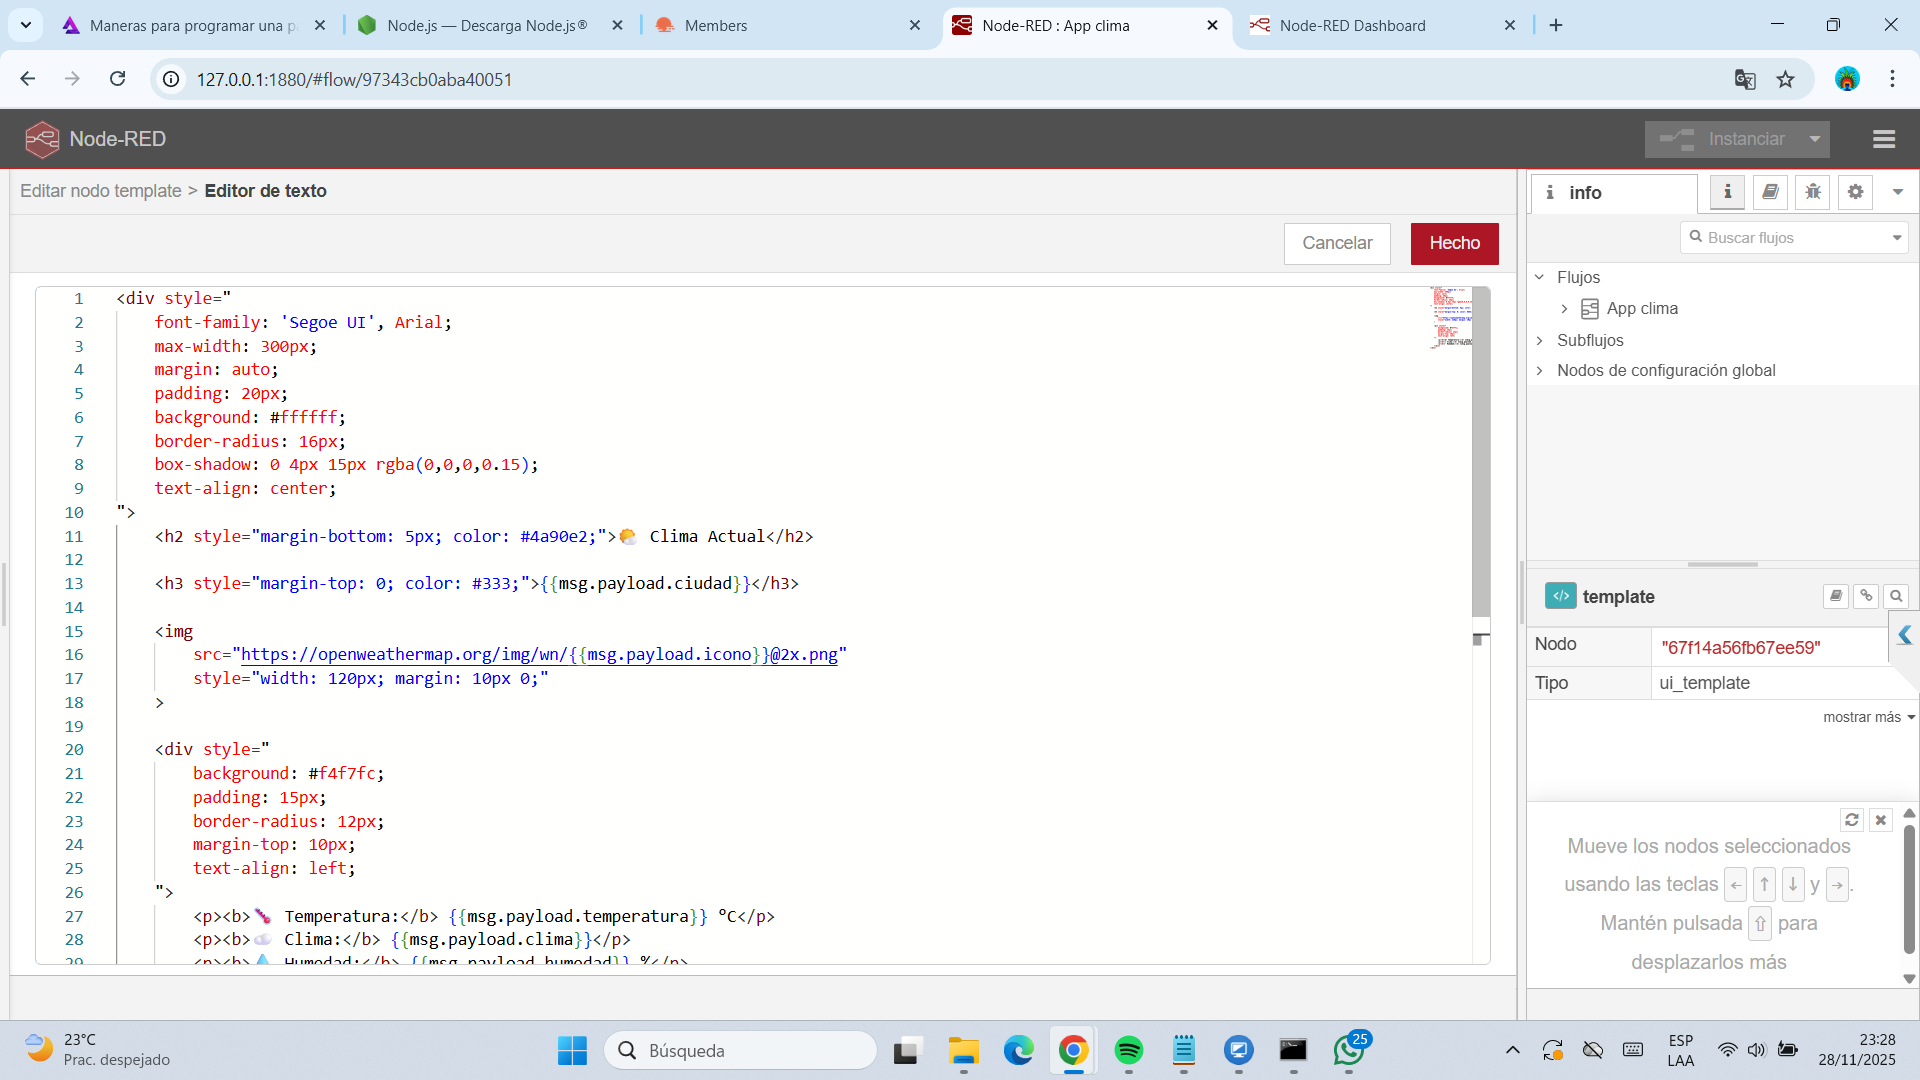This screenshot has width=1920, height=1080.
Task: Open File Explorer from the taskbar
Action: [x=964, y=1050]
